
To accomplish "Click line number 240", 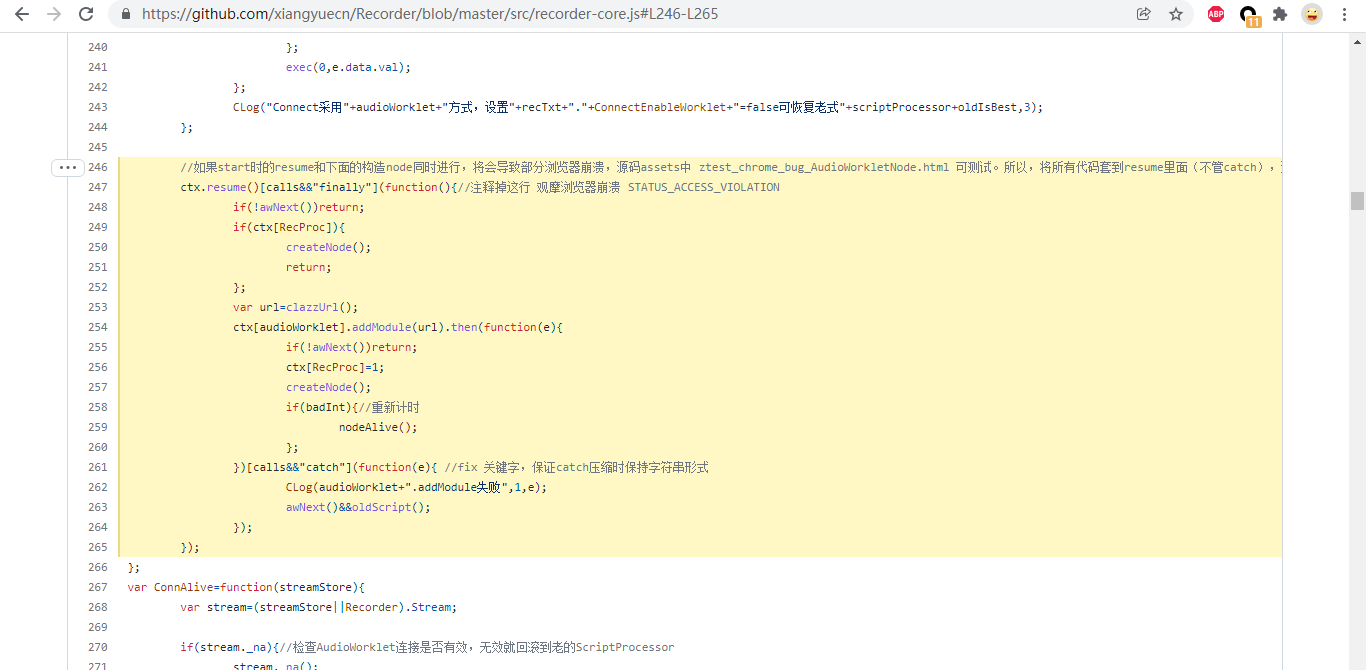I will [x=98, y=47].
